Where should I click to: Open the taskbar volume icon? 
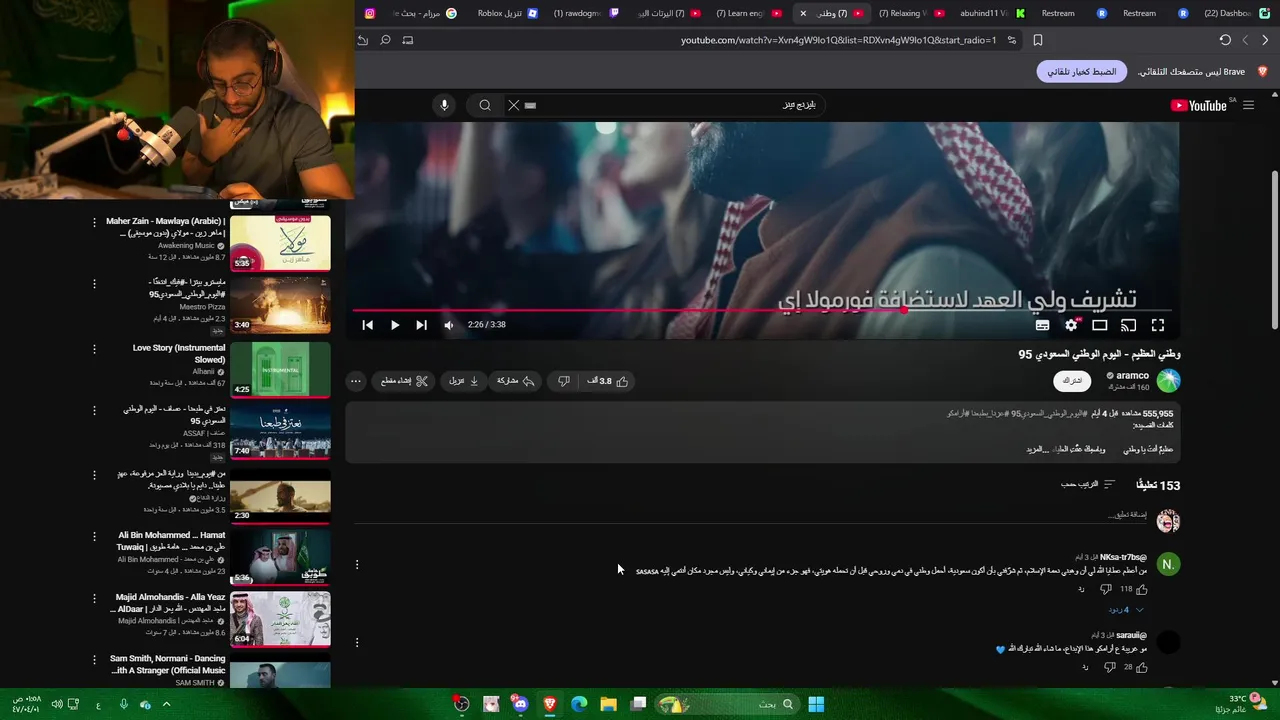pyautogui.click(x=57, y=704)
